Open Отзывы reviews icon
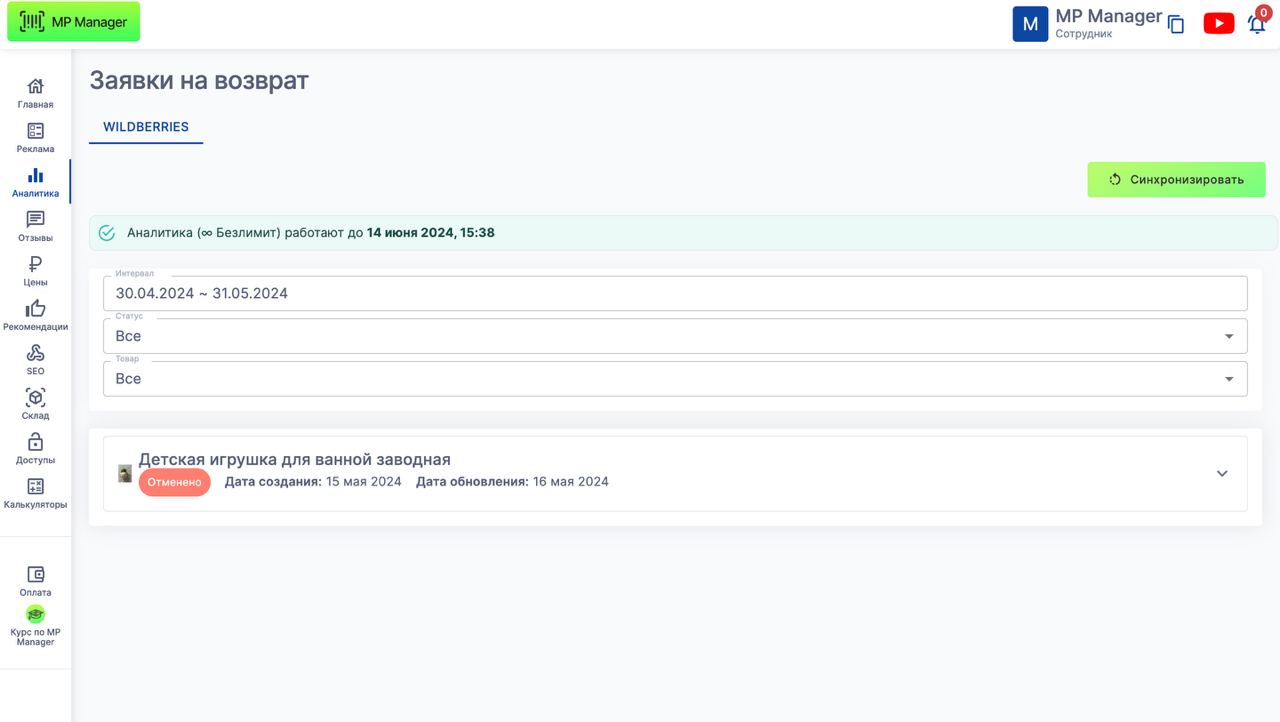 pyautogui.click(x=35, y=220)
